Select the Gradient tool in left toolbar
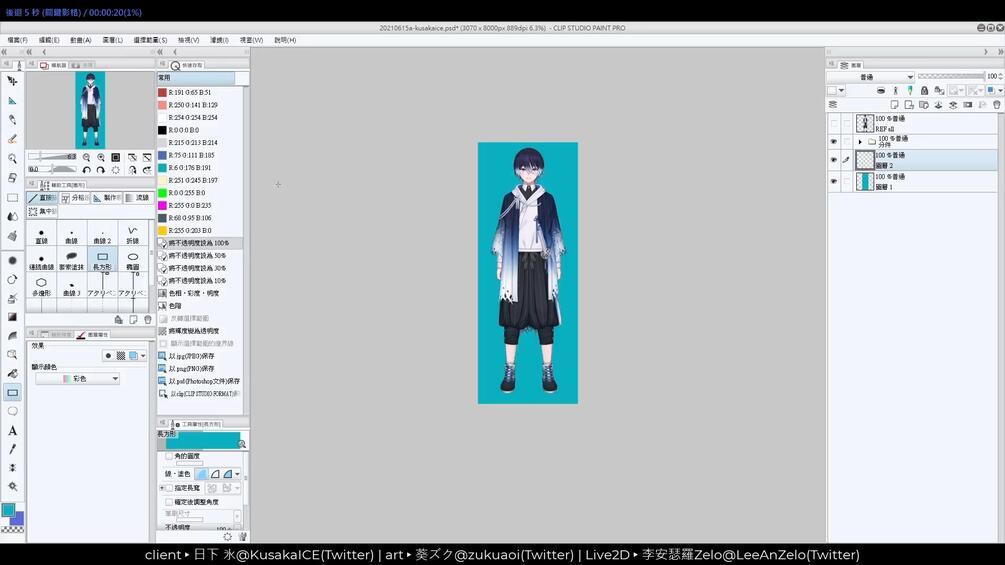This screenshot has height=565, width=1005. [x=12, y=317]
